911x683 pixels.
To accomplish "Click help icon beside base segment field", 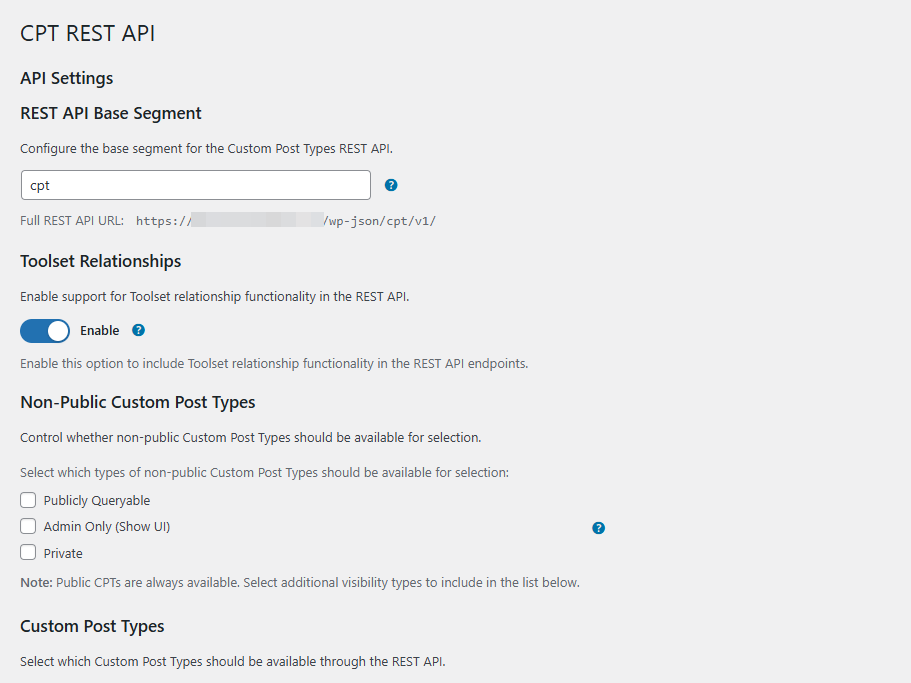I will pyautogui.click(x=391, y=185).
